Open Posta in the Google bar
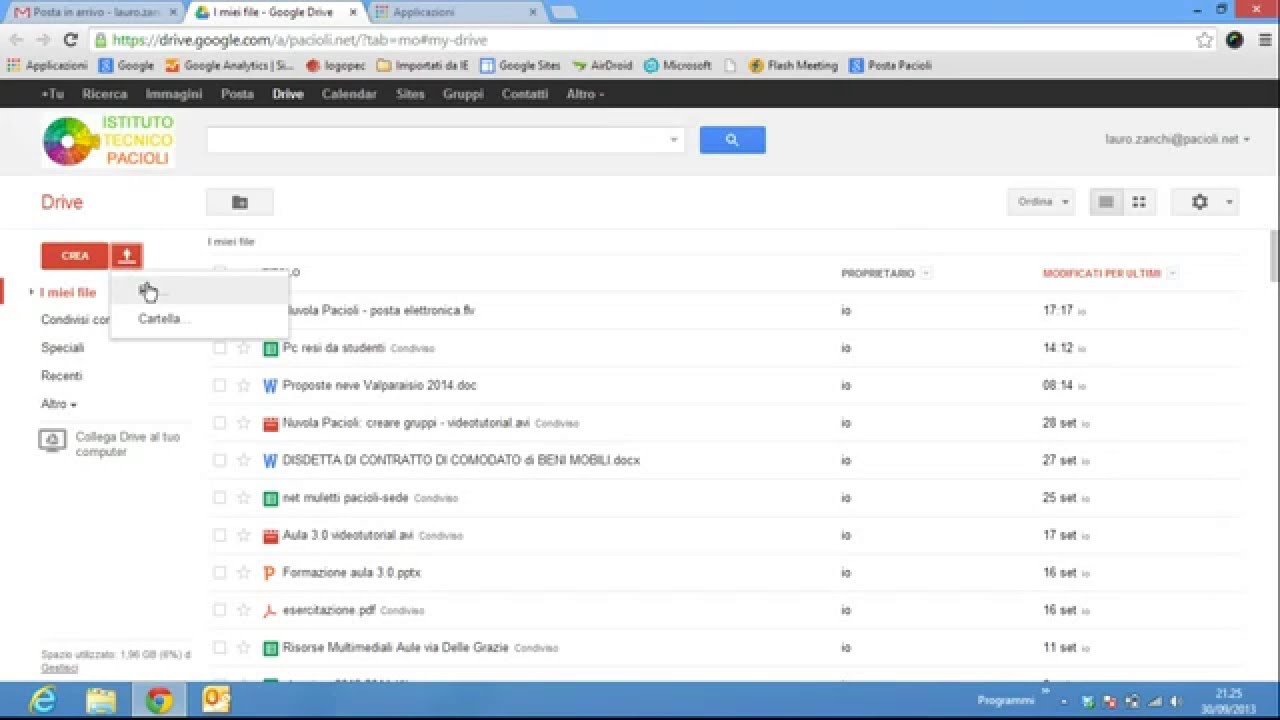The height and width of the screenshot is (720, 1280). (237, 94)
